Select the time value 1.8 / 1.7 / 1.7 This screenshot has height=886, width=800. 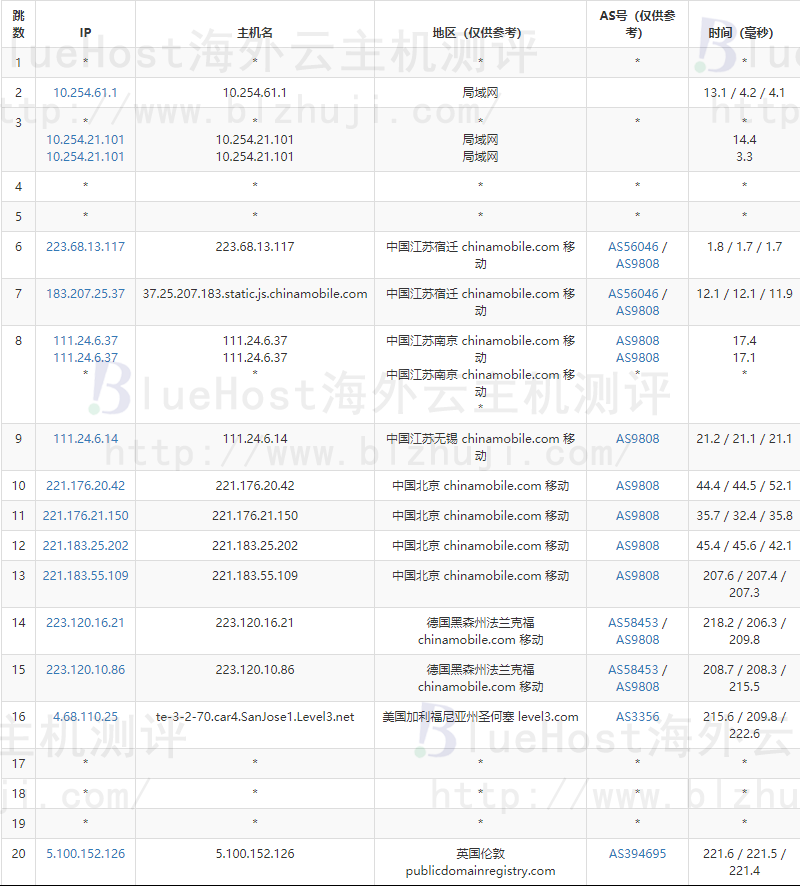click(x=744, y=247)
